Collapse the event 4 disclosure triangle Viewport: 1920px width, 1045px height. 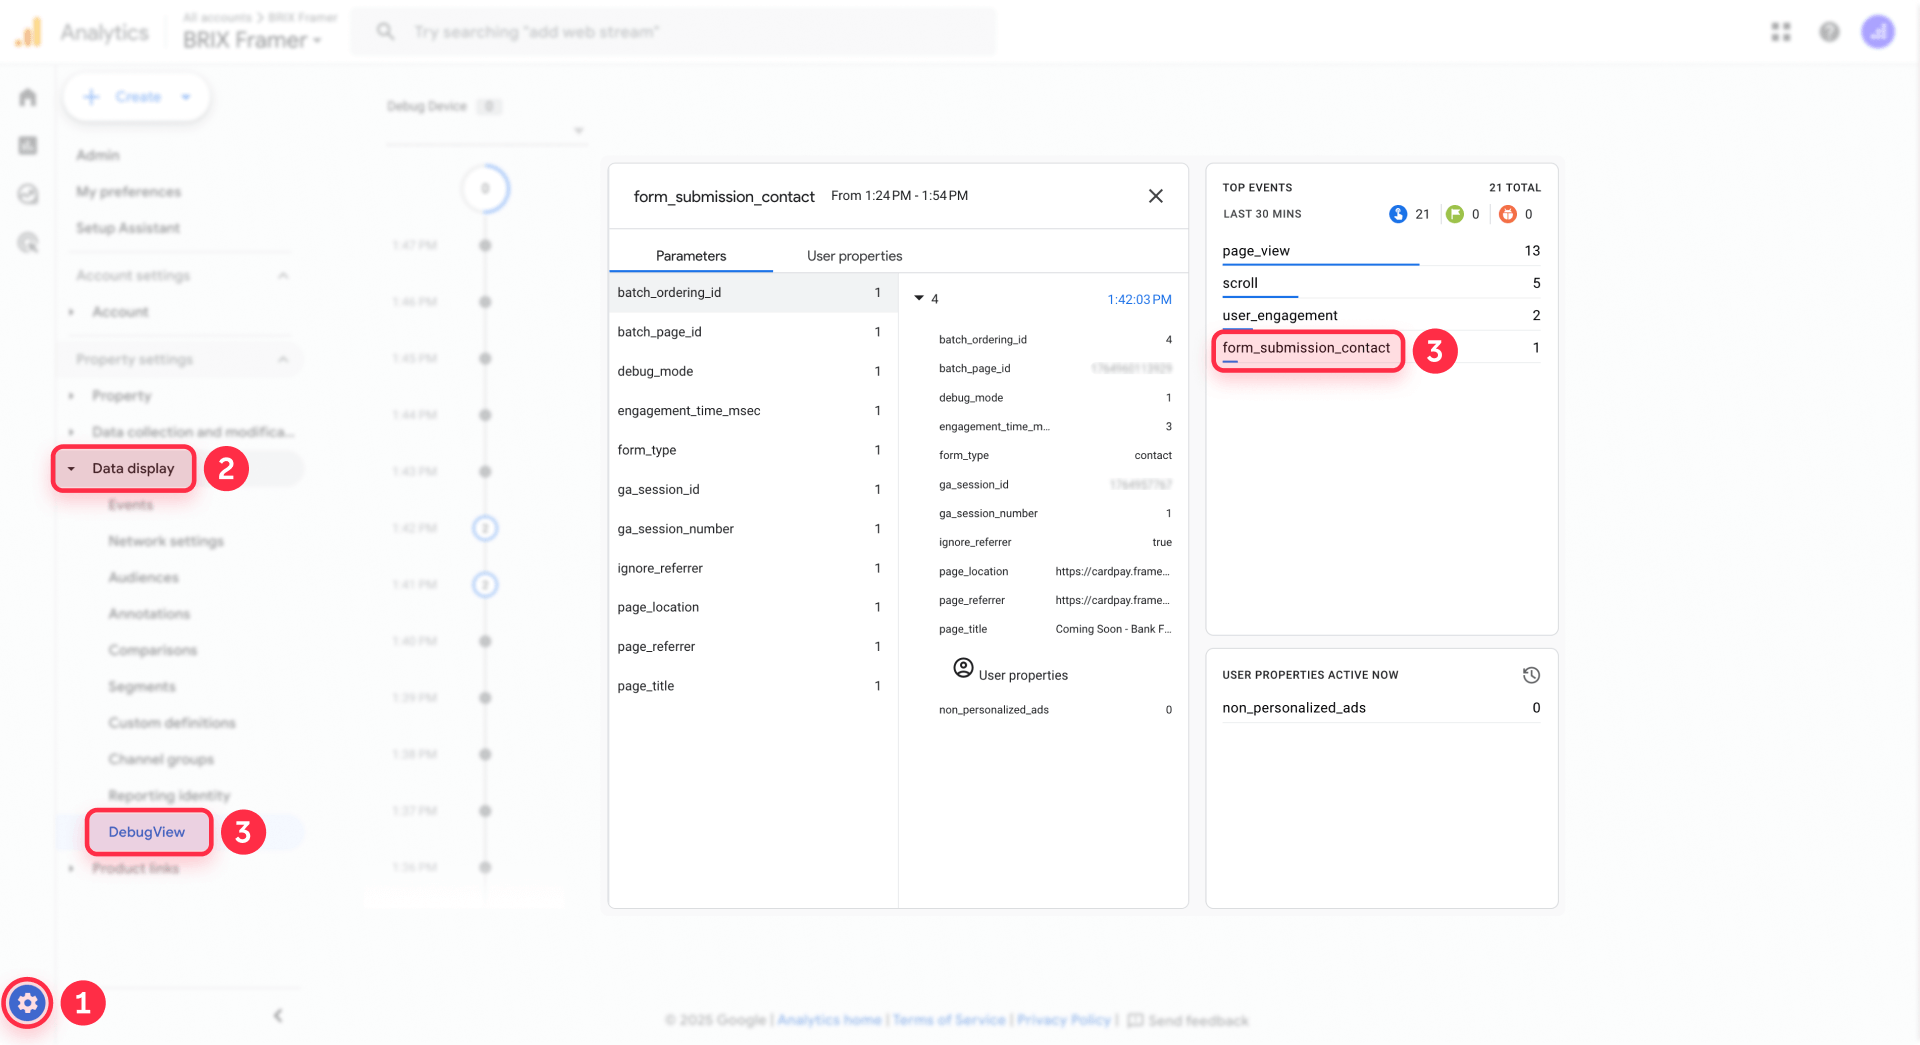click(919, 298)
